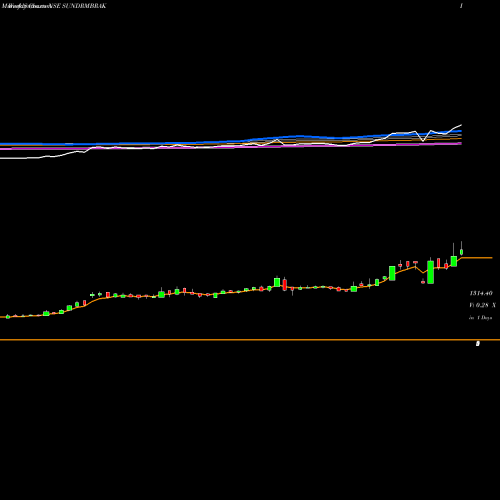Click the NSE SUNDRMBRAK chart title
Image resolution: width=500 pixels, height=500 pixels.
tap(79, 6)
